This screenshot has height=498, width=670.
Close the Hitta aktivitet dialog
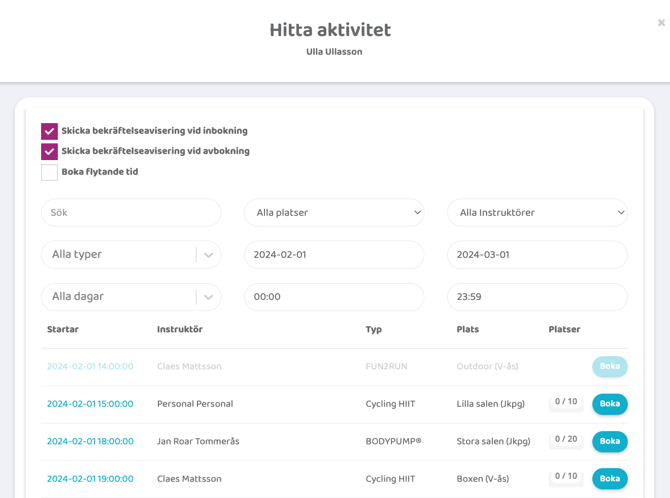click(x=661, y=23)
